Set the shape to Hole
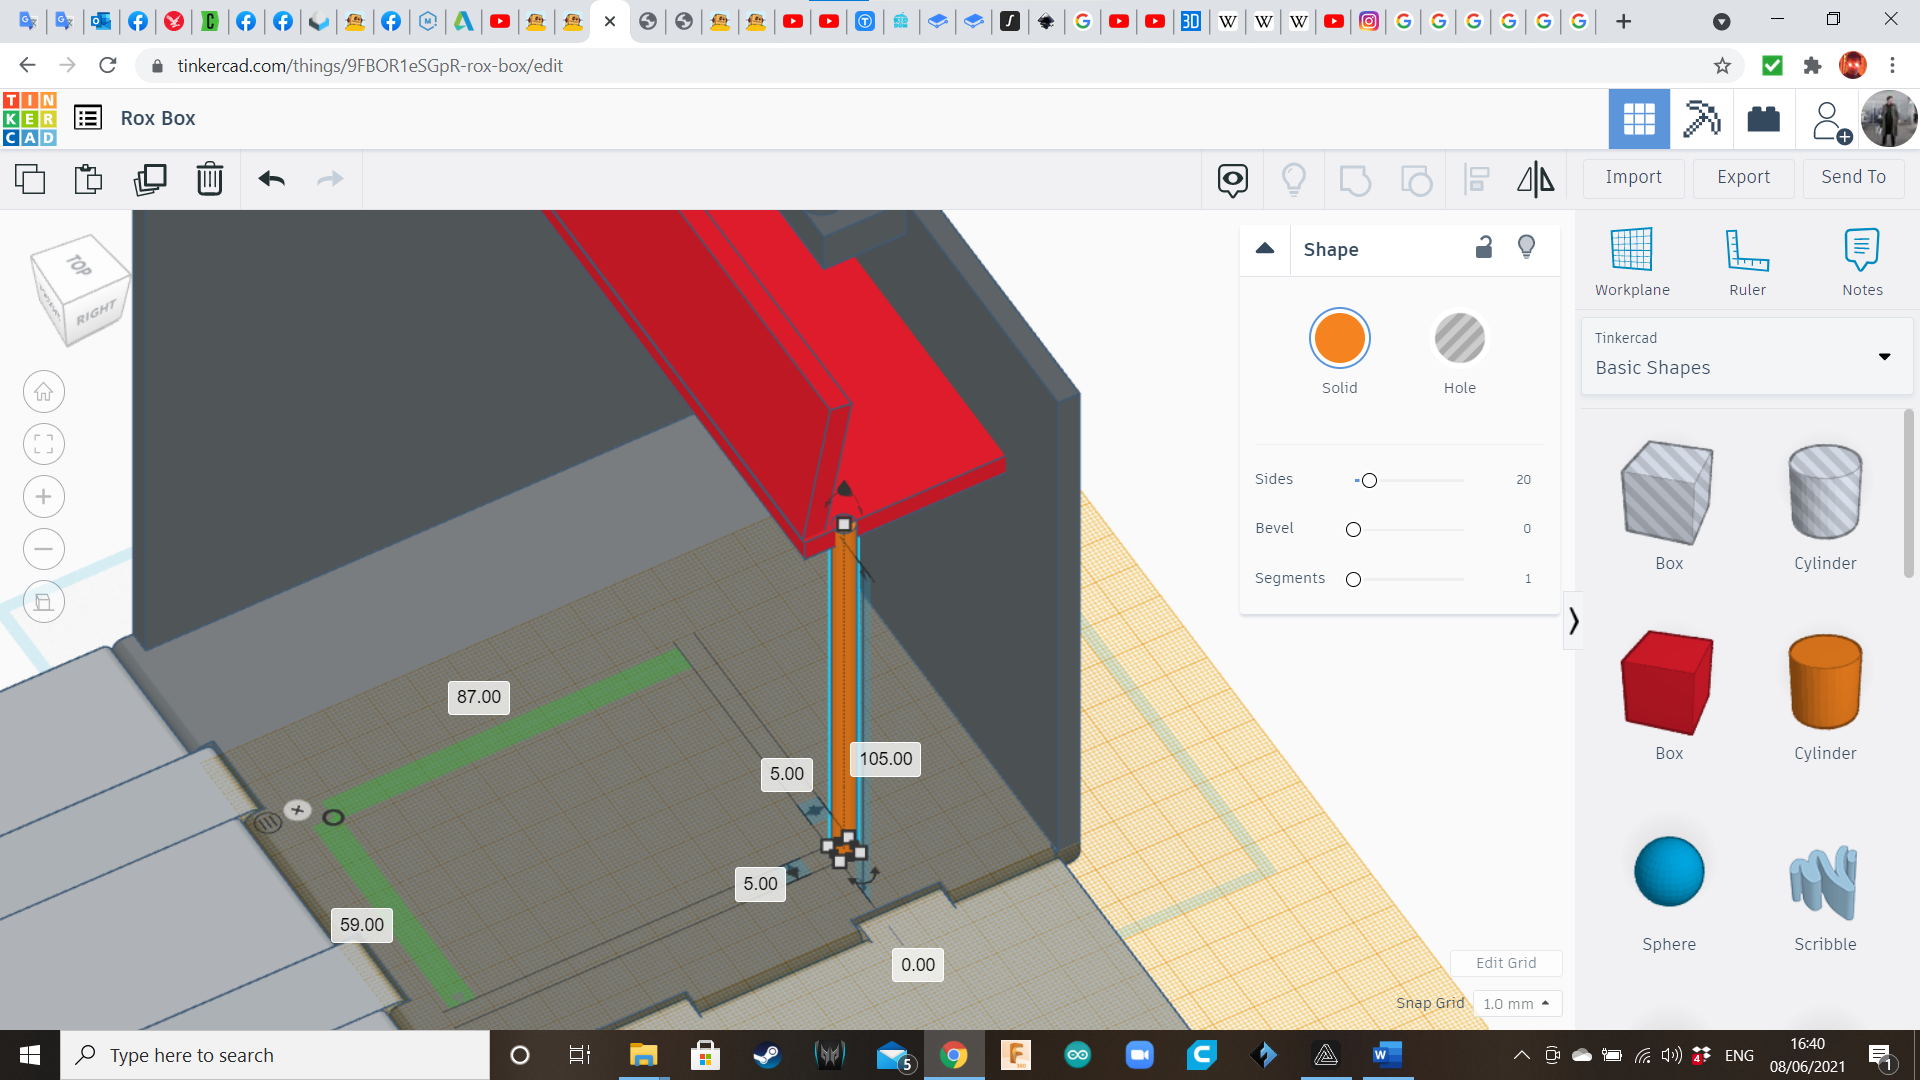The width and height of the screenshot is (1920, 1080). click(1459, 339)
